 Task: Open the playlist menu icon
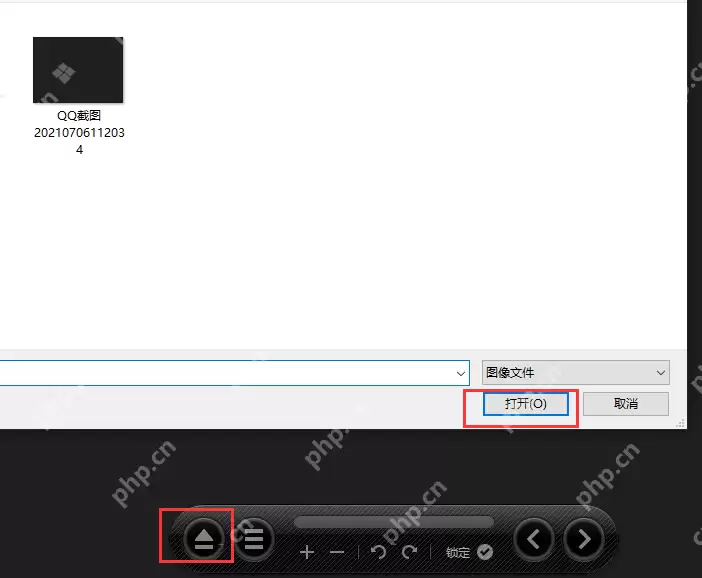[254, 540]
